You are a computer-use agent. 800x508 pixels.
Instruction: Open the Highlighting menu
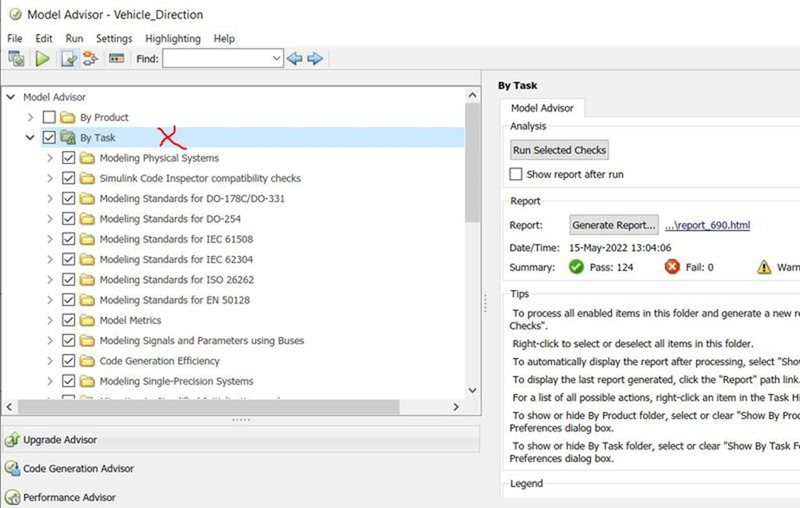(173, 39)
